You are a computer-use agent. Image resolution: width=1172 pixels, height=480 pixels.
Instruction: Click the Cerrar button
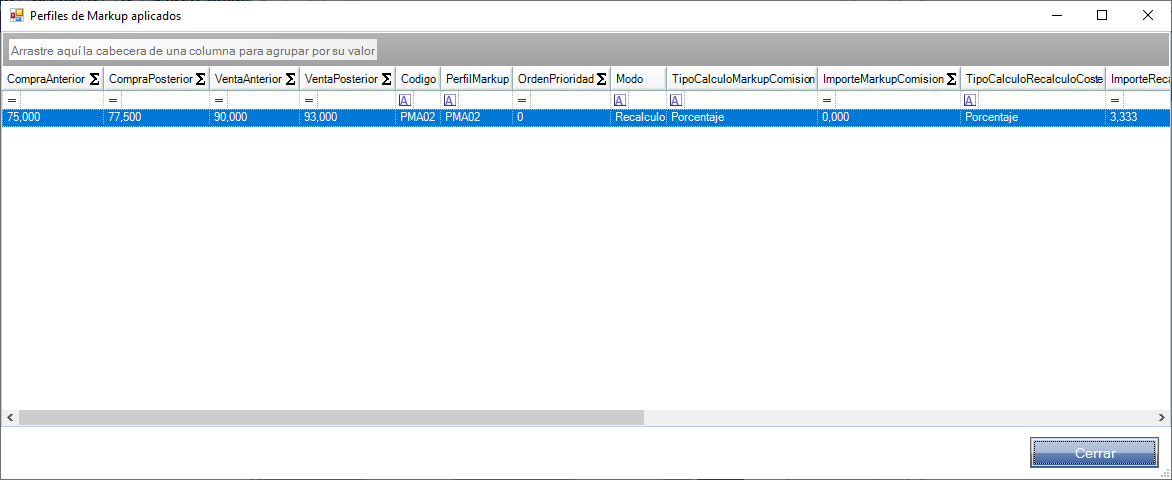pos(1095,453)
